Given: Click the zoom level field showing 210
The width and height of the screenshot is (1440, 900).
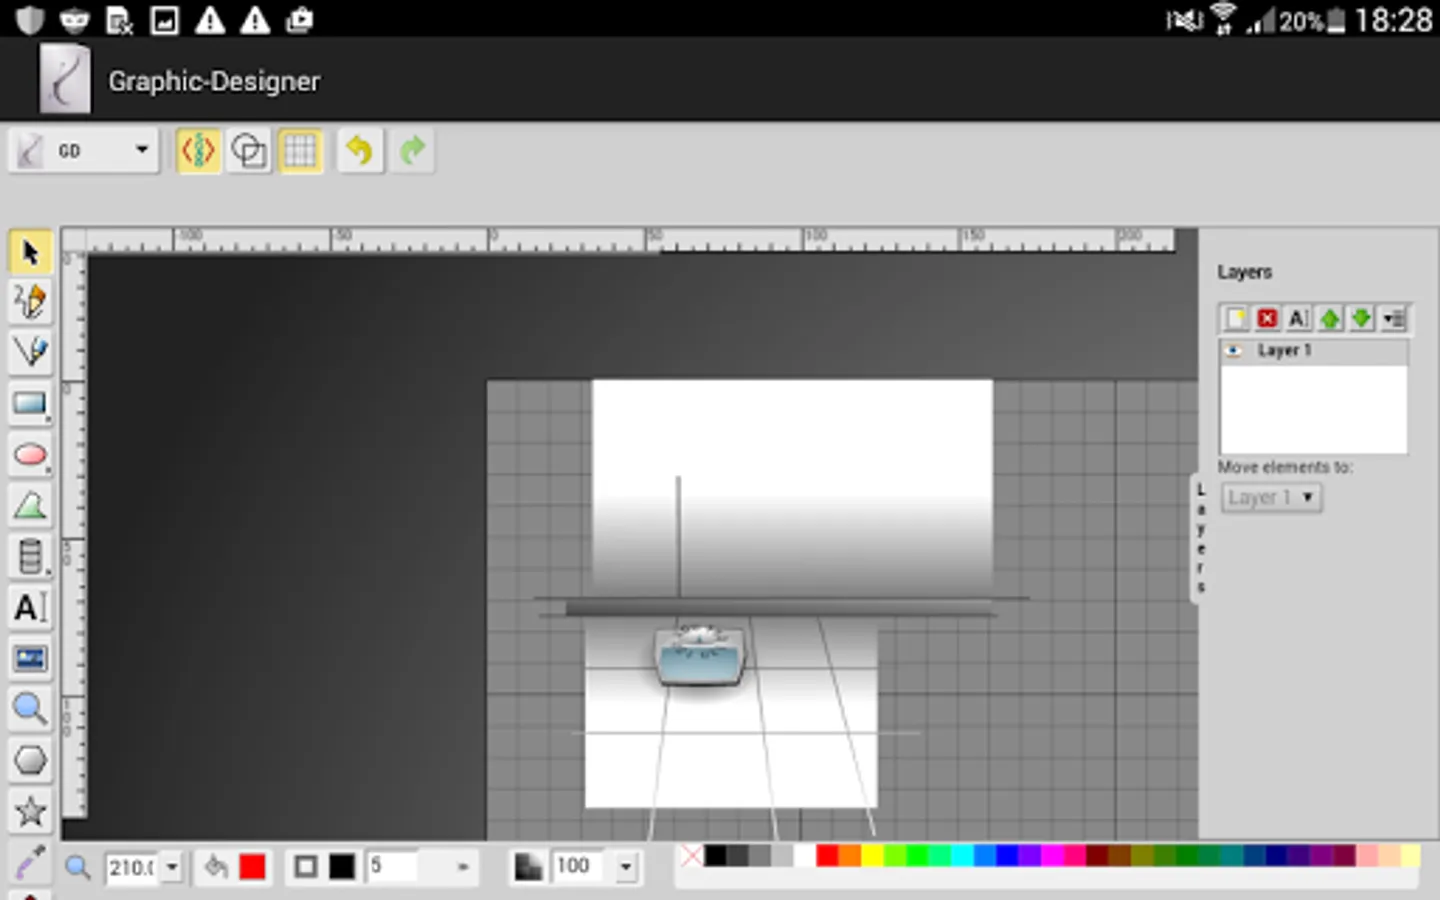Looking at the screenshot, I should (132, 867).
